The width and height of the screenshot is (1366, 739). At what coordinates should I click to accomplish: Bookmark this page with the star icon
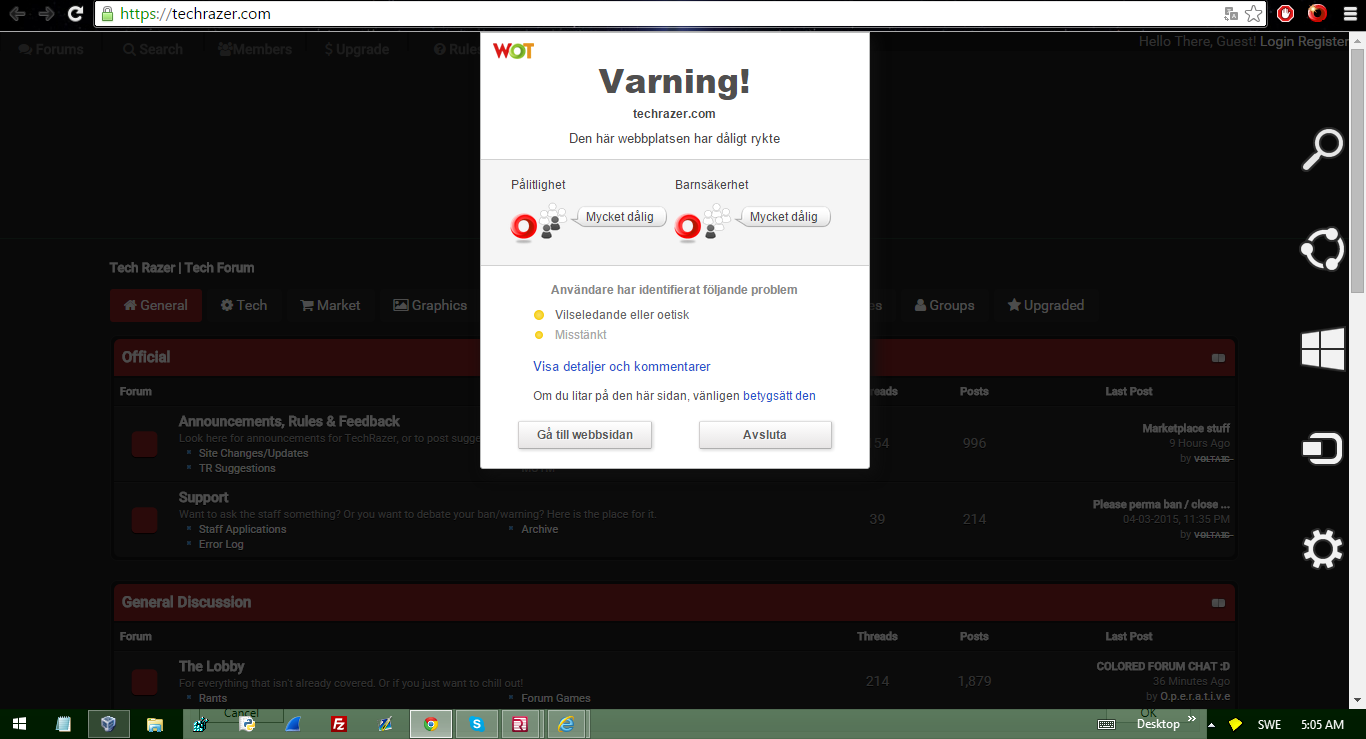point(1253,14)
